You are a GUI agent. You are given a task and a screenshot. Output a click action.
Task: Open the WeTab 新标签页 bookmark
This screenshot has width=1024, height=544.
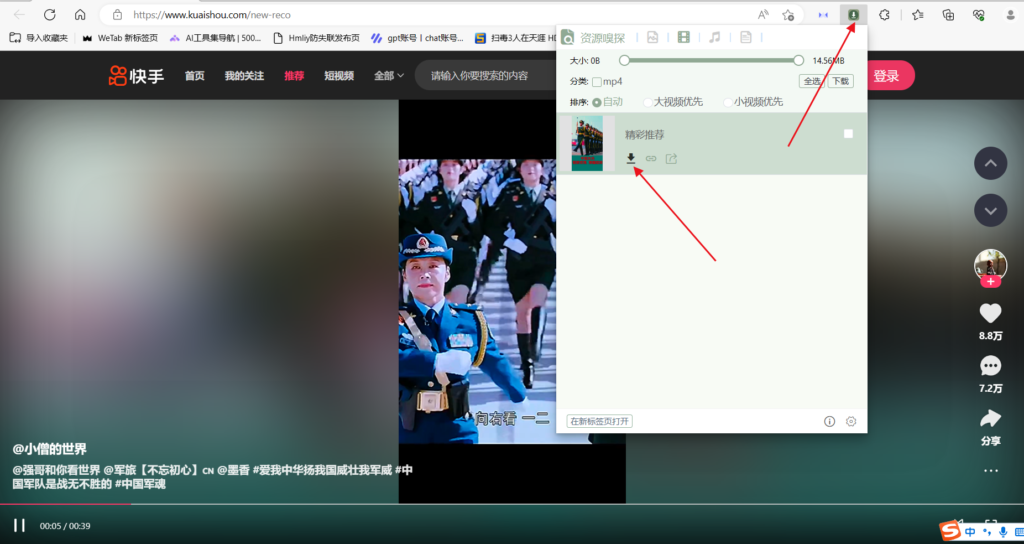pos(120,38)
